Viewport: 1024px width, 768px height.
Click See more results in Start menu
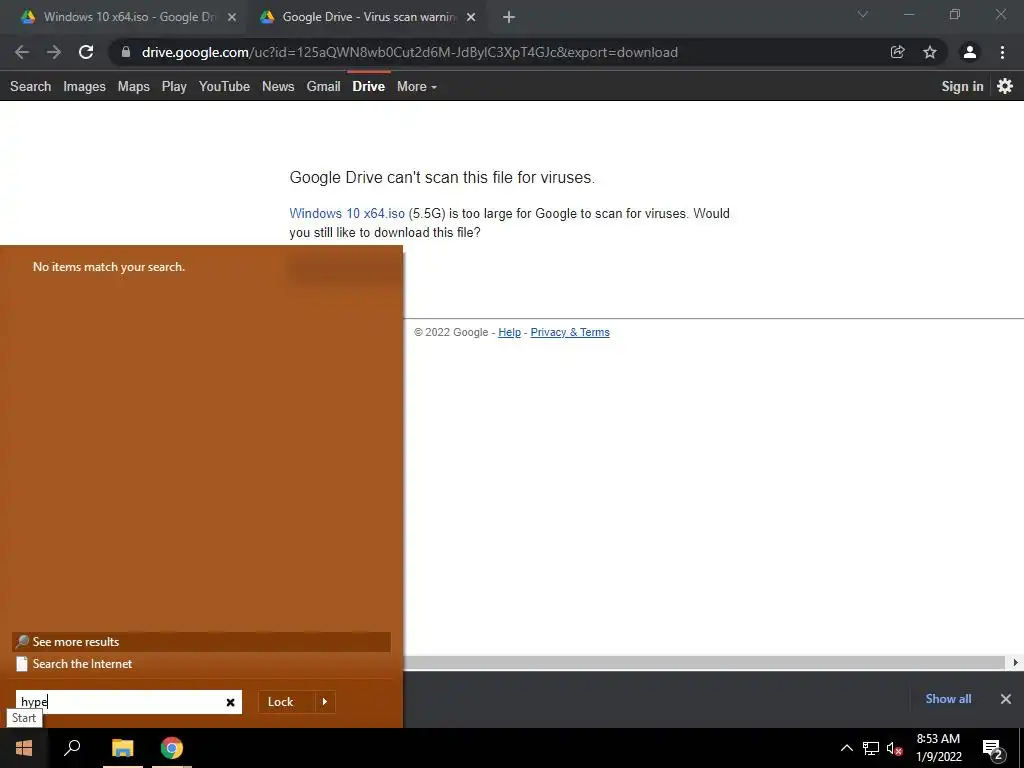tap(201, 641)
